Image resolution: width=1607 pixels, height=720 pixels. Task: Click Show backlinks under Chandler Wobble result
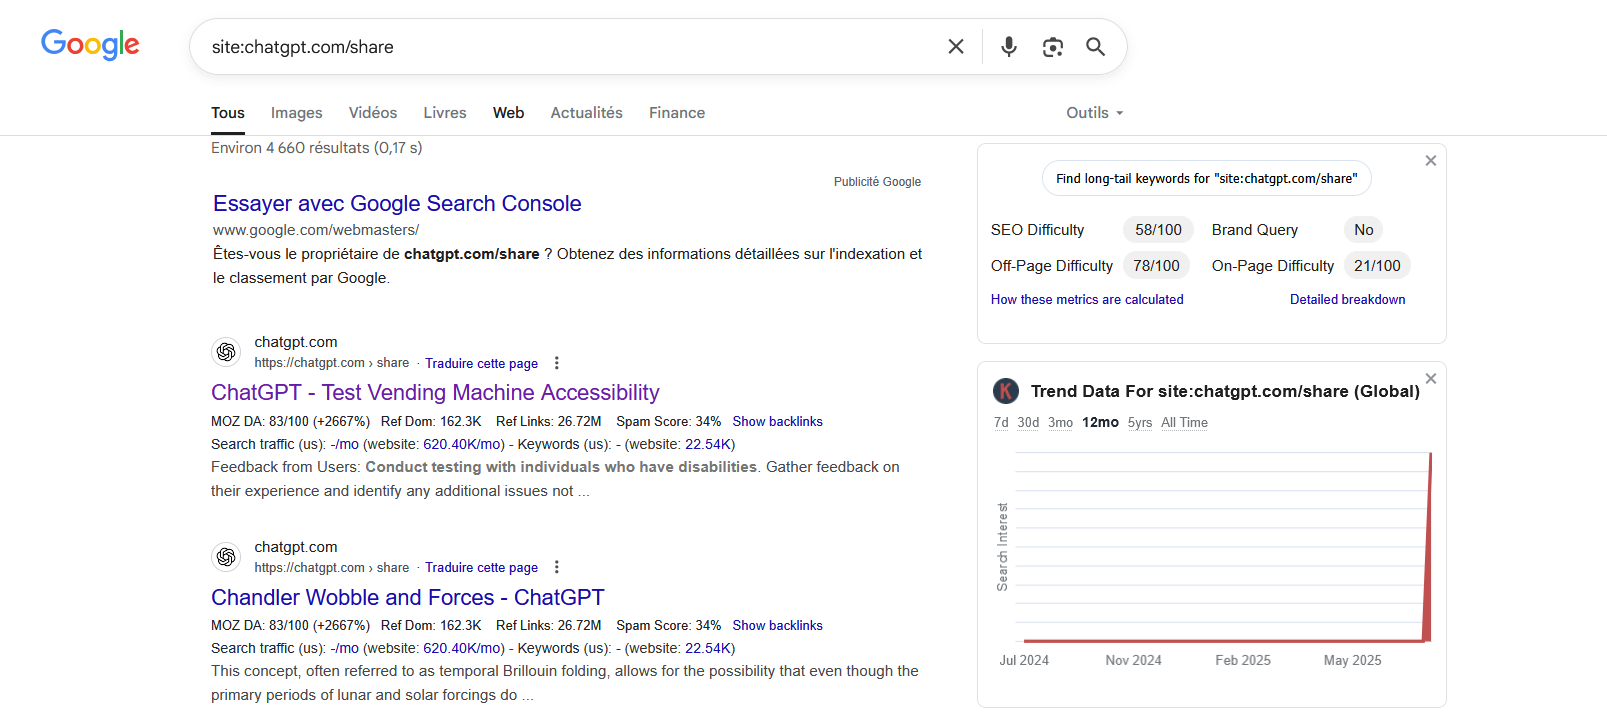778,625
